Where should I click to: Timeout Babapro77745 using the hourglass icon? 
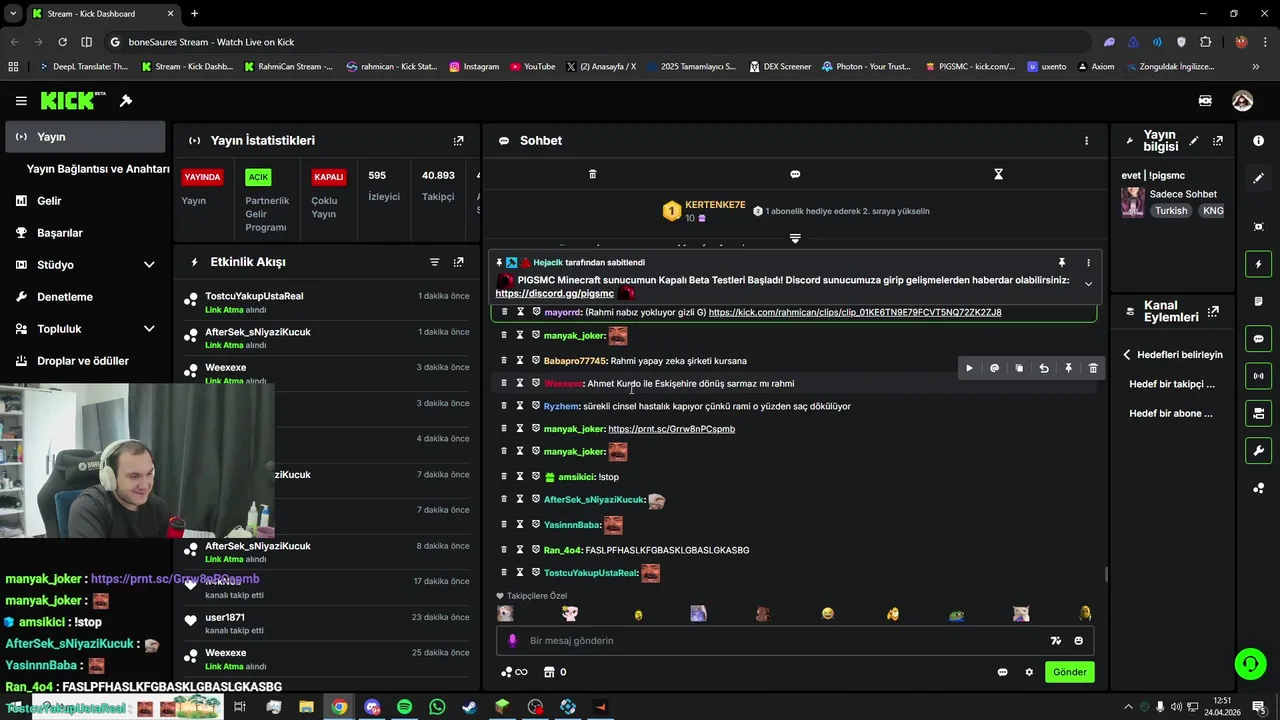click(520, 361)
